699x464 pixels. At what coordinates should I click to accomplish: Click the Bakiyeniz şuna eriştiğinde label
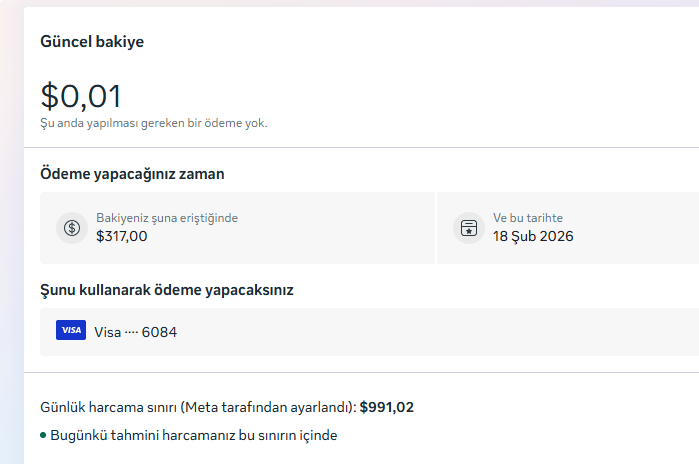[167, 218]
